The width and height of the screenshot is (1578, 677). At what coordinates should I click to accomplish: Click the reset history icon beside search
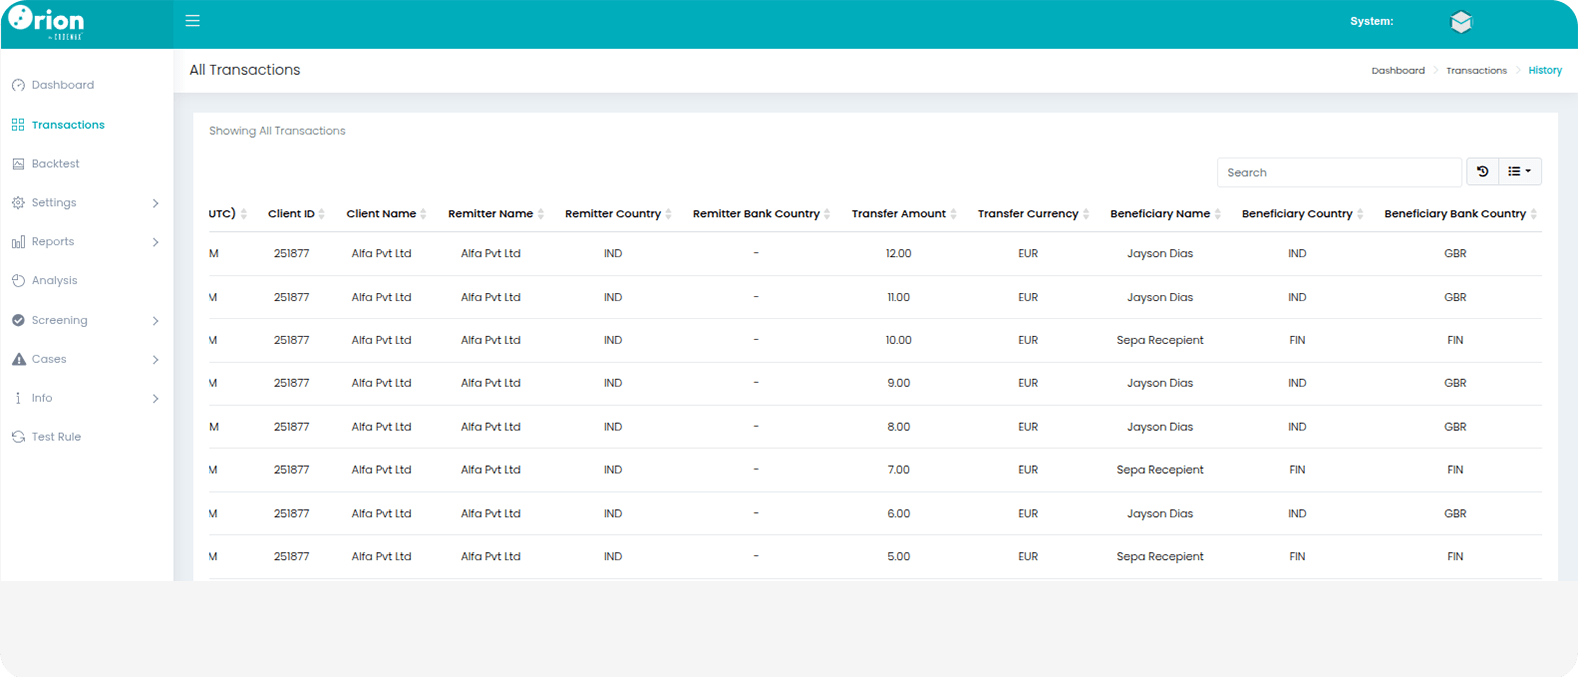click(x=1482, y=172)
